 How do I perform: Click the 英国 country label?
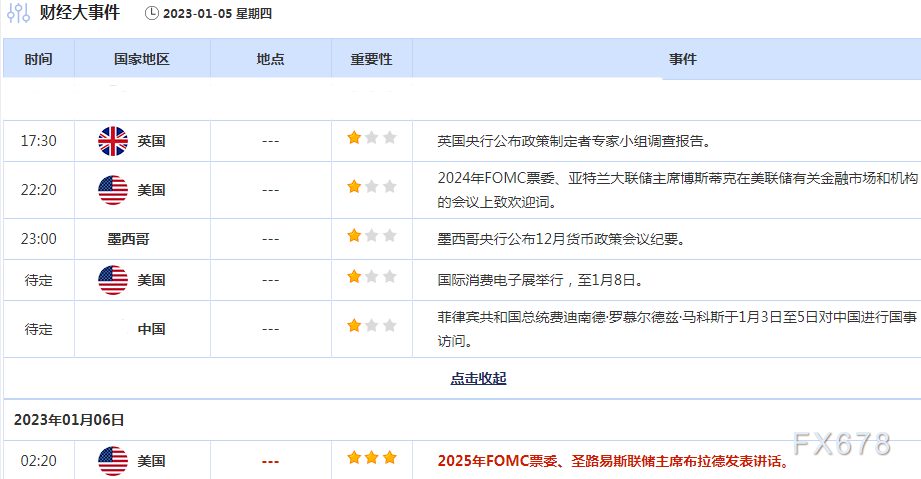151,141
